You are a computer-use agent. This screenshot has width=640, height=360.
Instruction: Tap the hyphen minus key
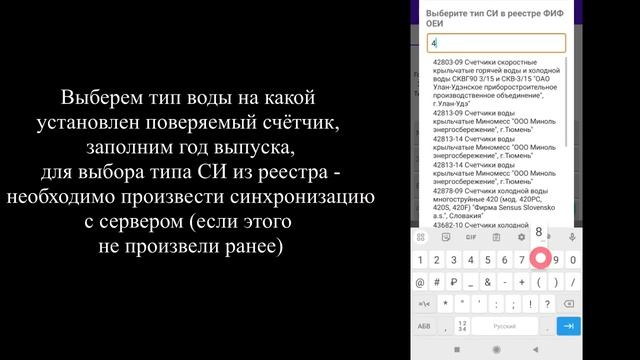coord(505,282)
